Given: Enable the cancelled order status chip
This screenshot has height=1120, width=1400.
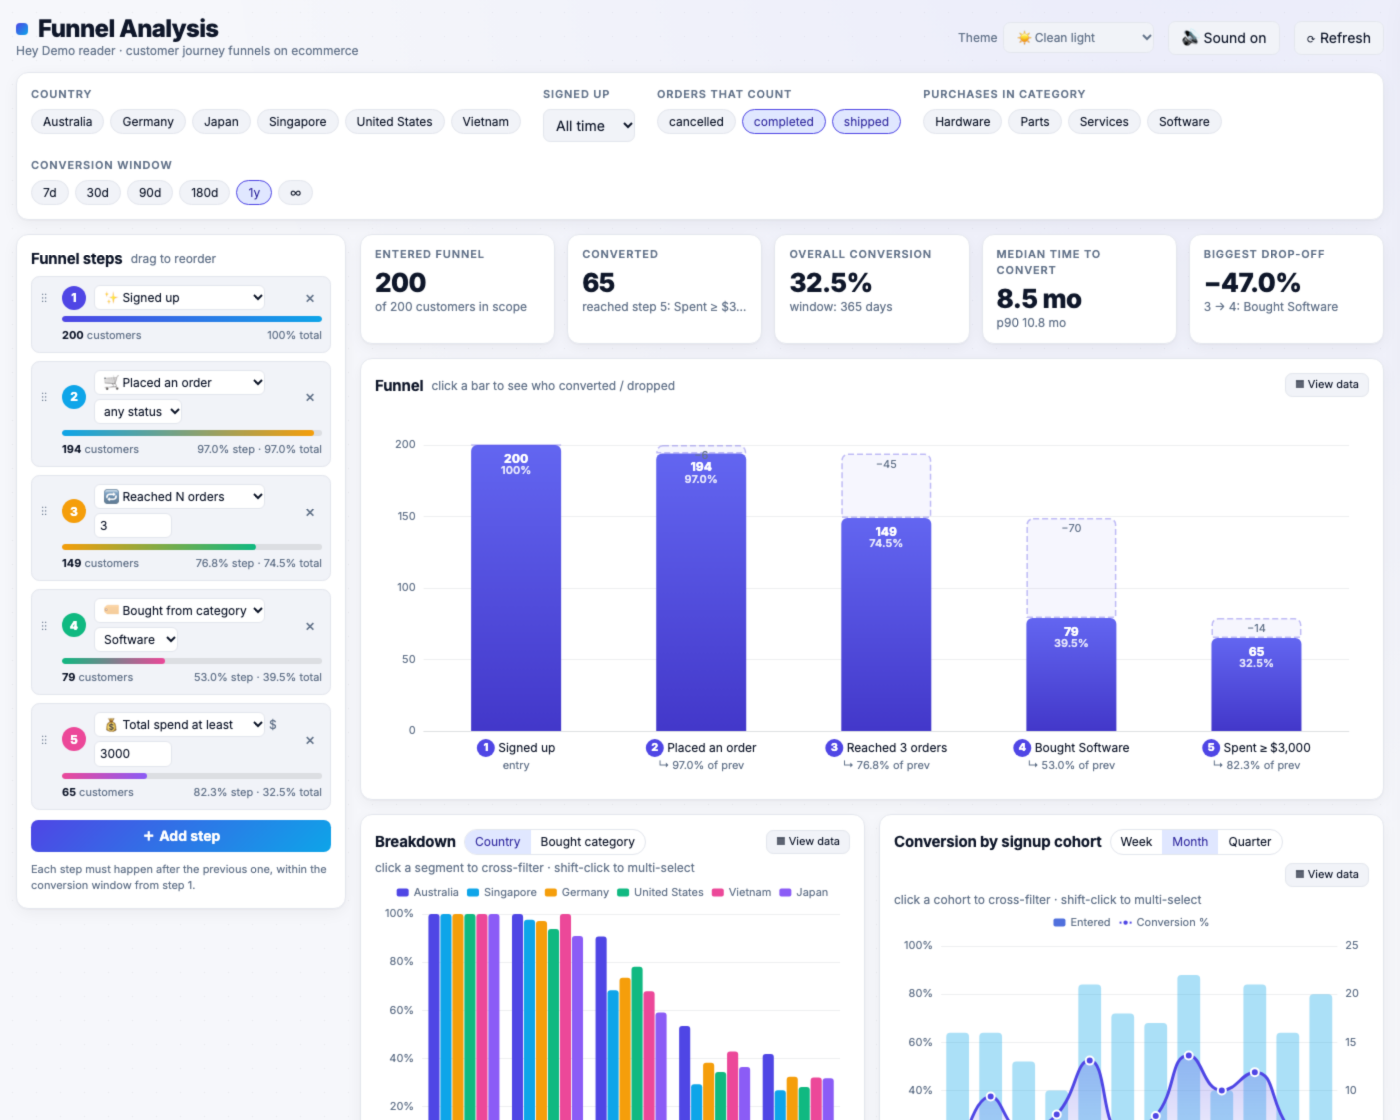Looking at the screenshot, I should [696, 122].
